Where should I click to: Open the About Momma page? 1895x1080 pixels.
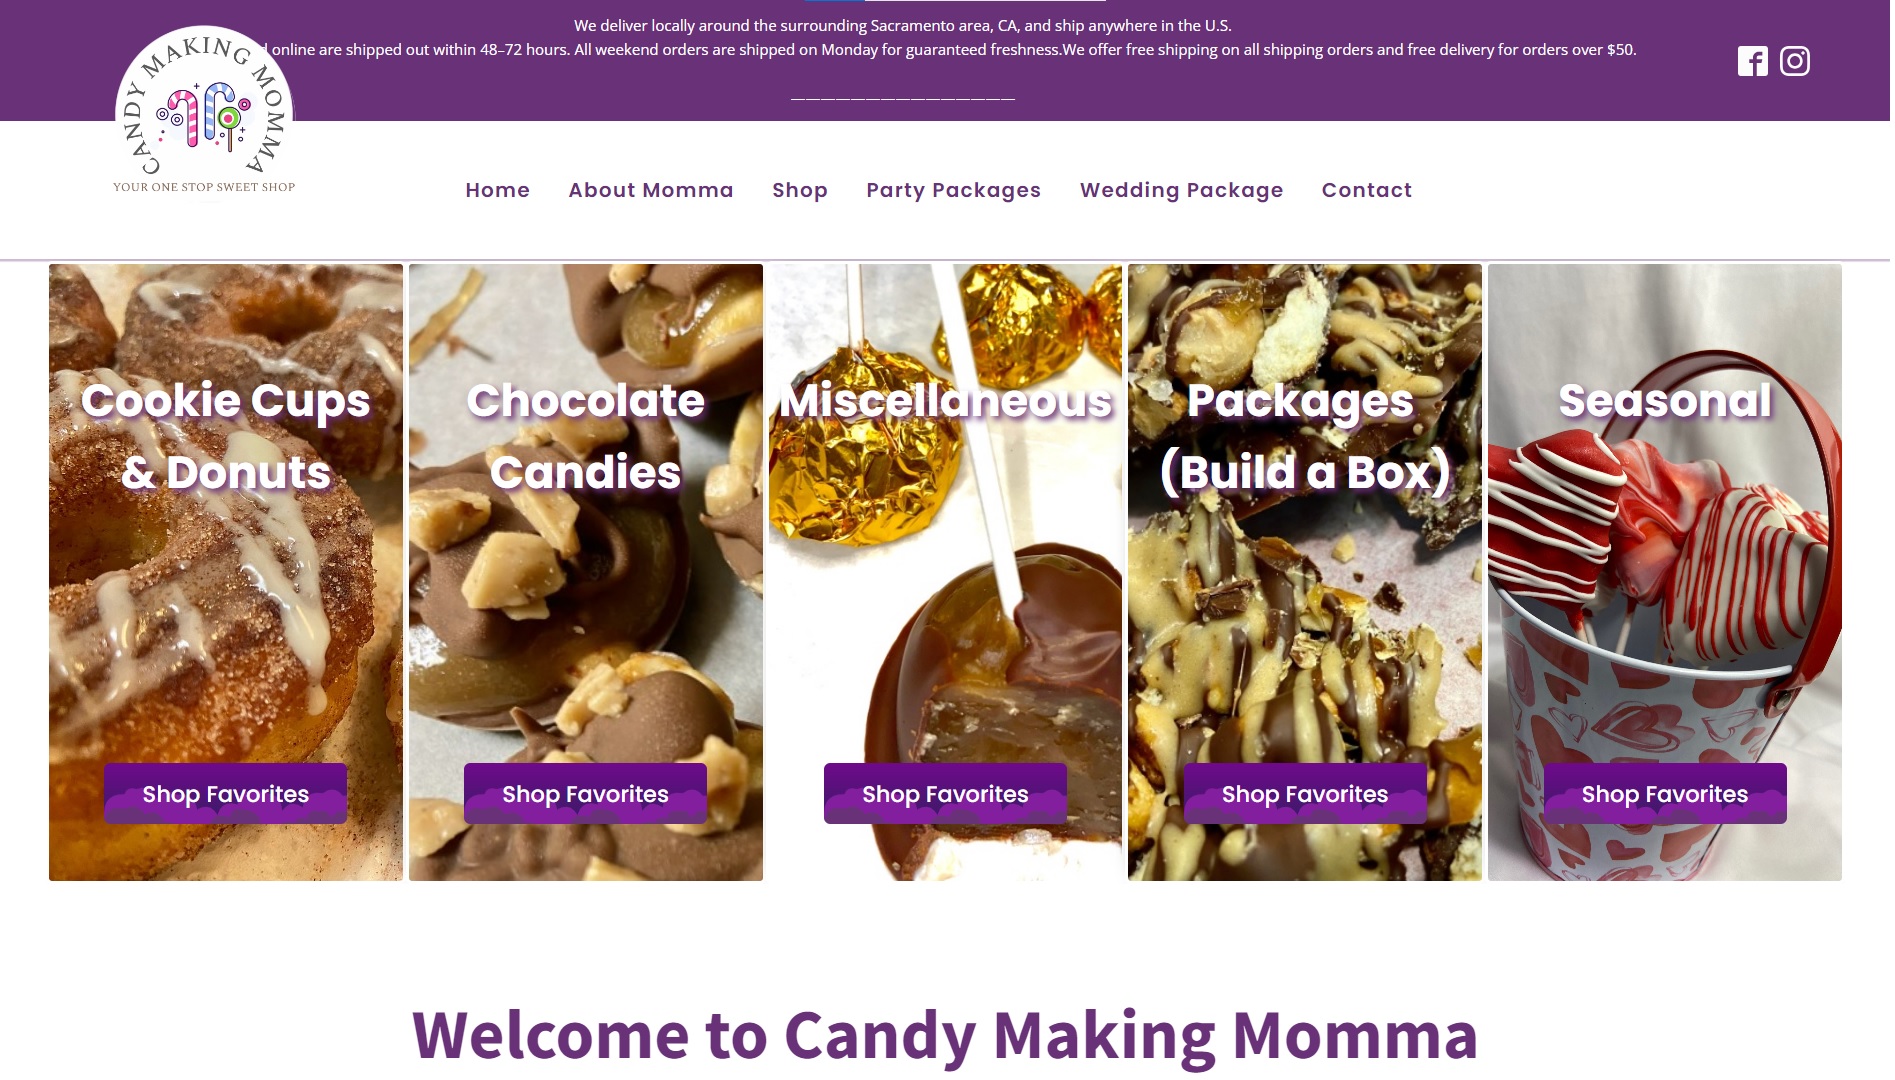[x=651, y=190]
